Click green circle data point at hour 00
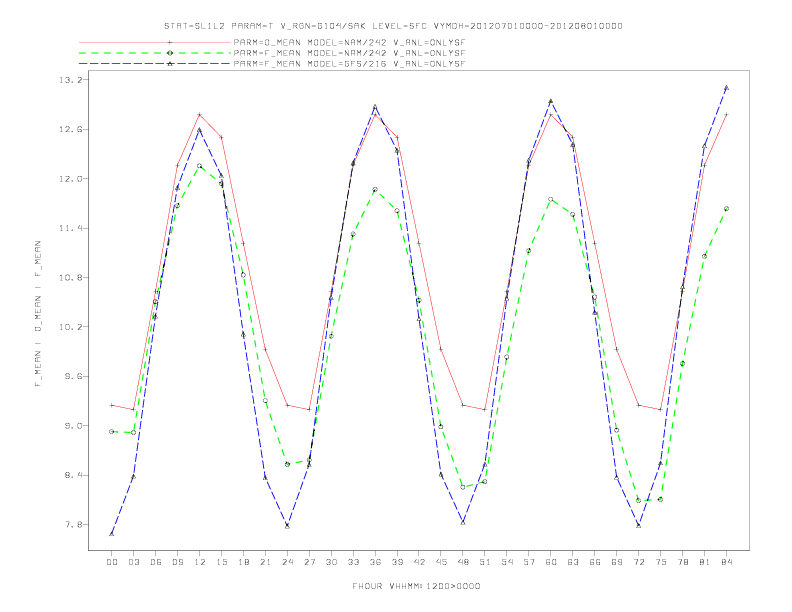 point(112,432)
